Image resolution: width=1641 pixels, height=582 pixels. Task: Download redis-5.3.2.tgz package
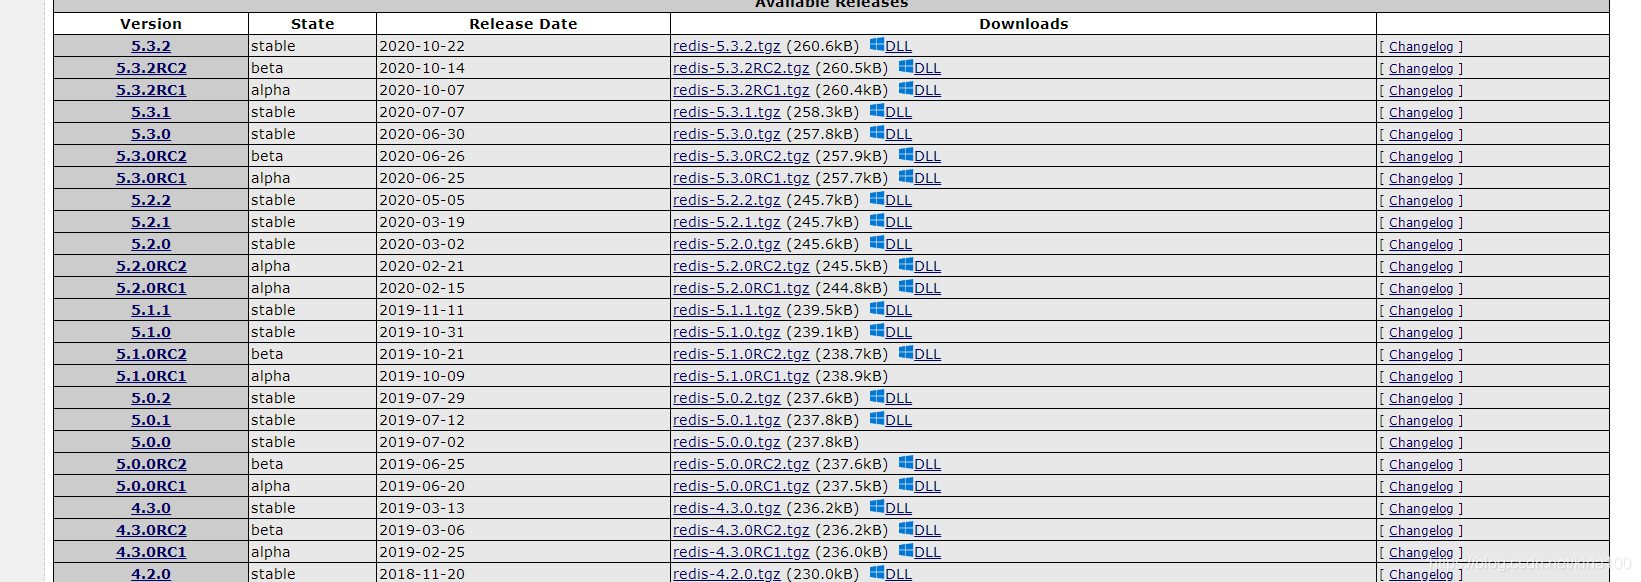click(727, 46)
